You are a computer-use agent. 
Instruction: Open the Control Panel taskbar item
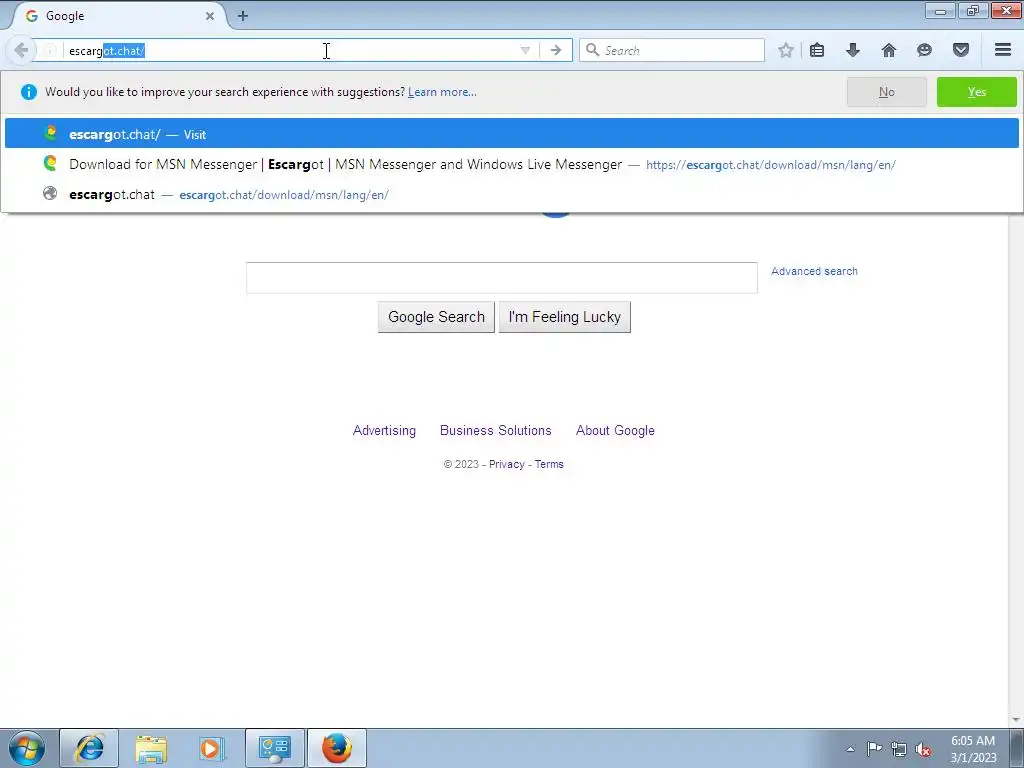pyautogui.click(x=274, y=748)
